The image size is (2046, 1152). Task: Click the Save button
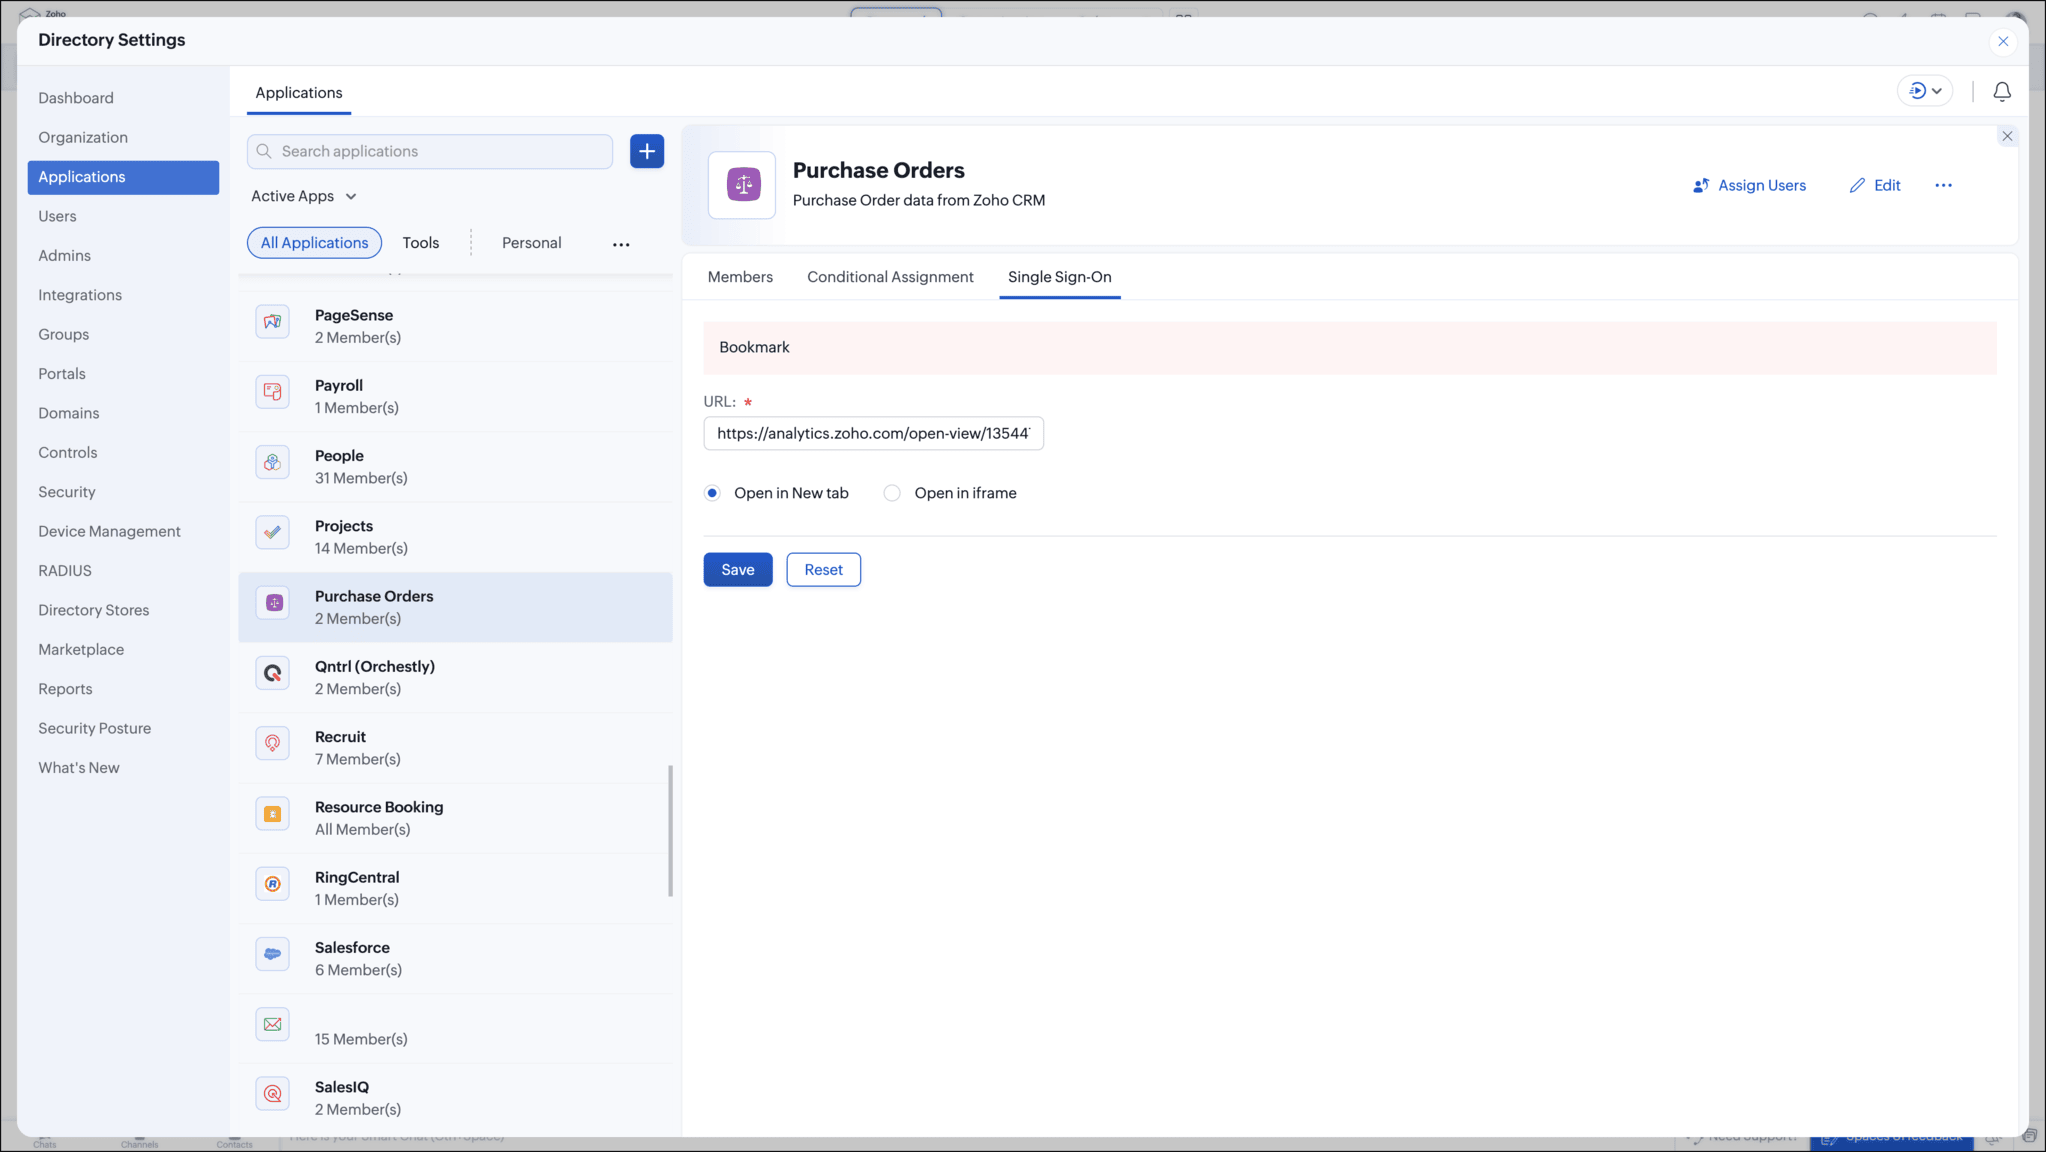coord(737,570)
